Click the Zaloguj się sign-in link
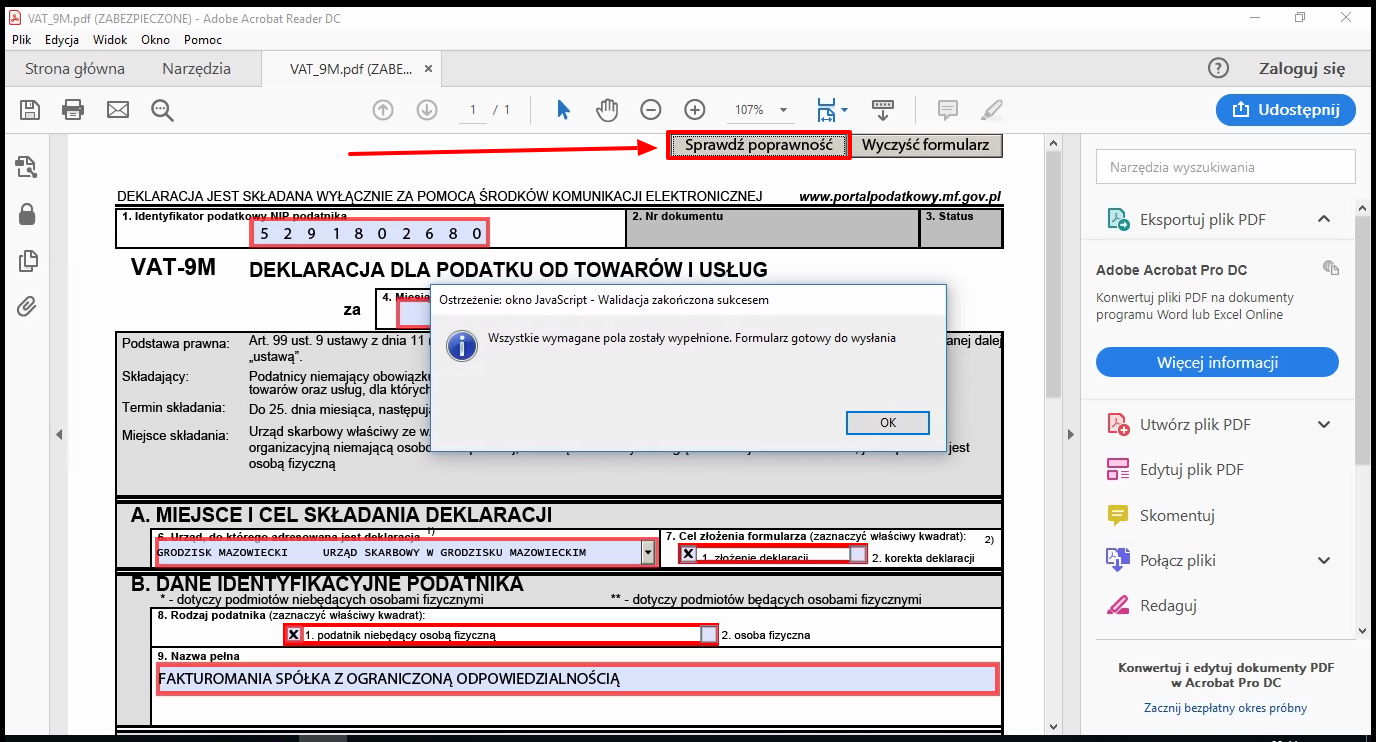 coord(1302,69)
